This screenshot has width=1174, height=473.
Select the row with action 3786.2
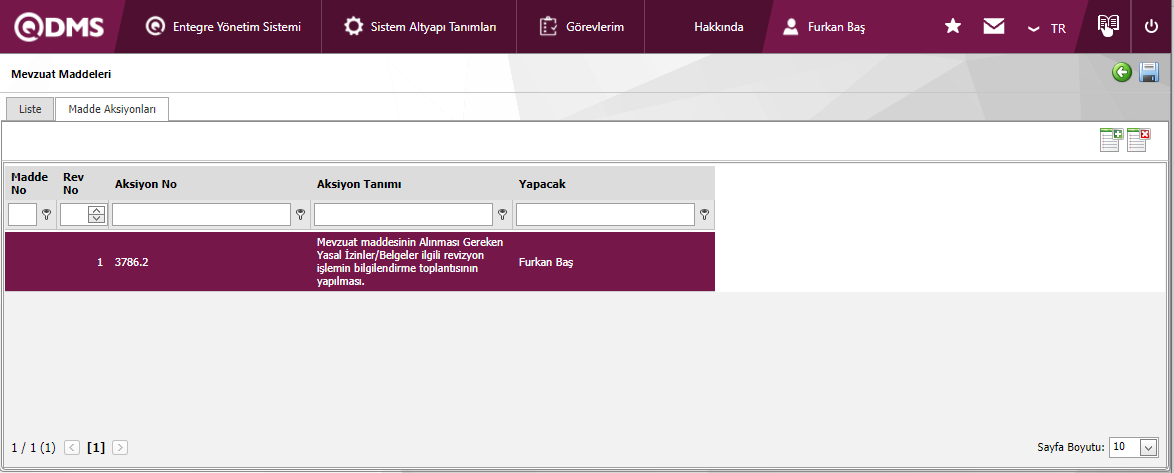pos(360,262)
